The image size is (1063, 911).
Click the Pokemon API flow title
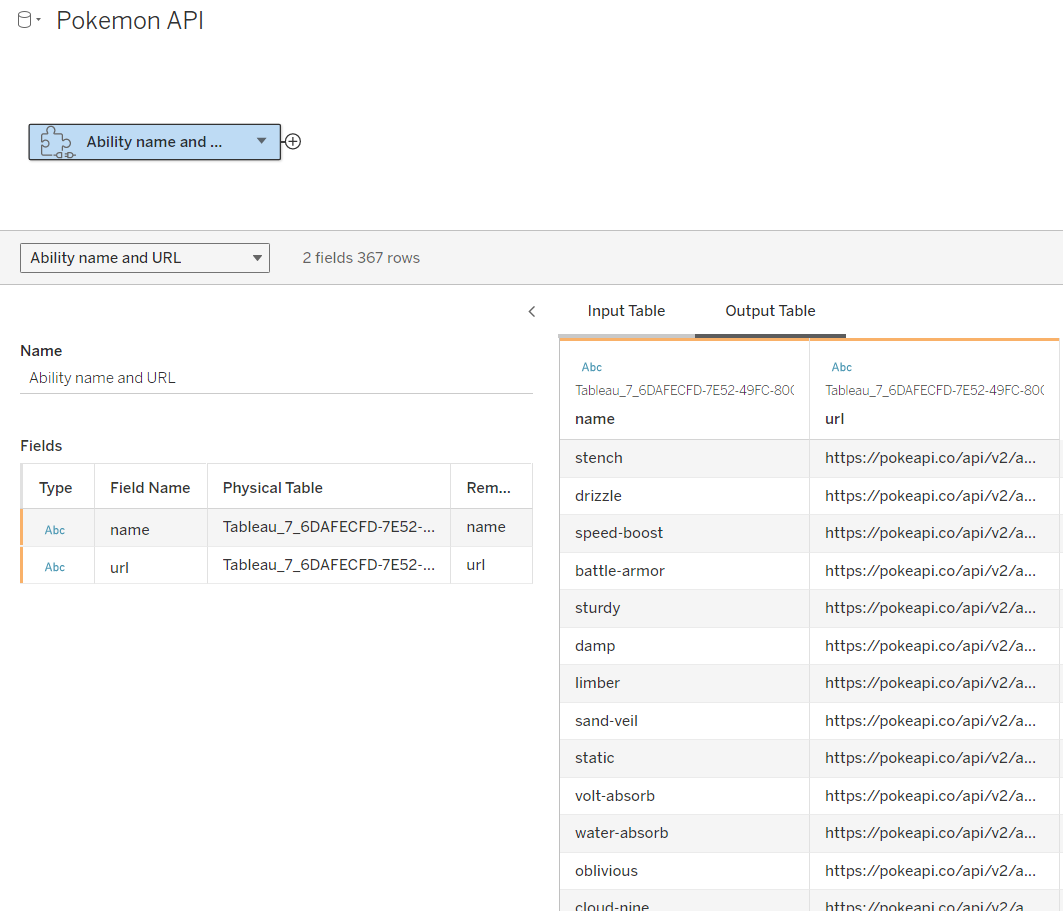(x=130, y=21)
